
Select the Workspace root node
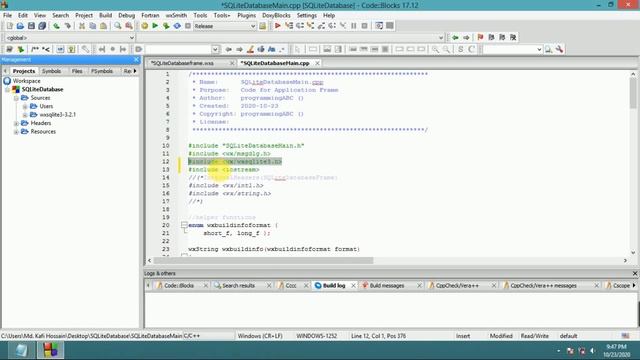click(x=27, y=81)
